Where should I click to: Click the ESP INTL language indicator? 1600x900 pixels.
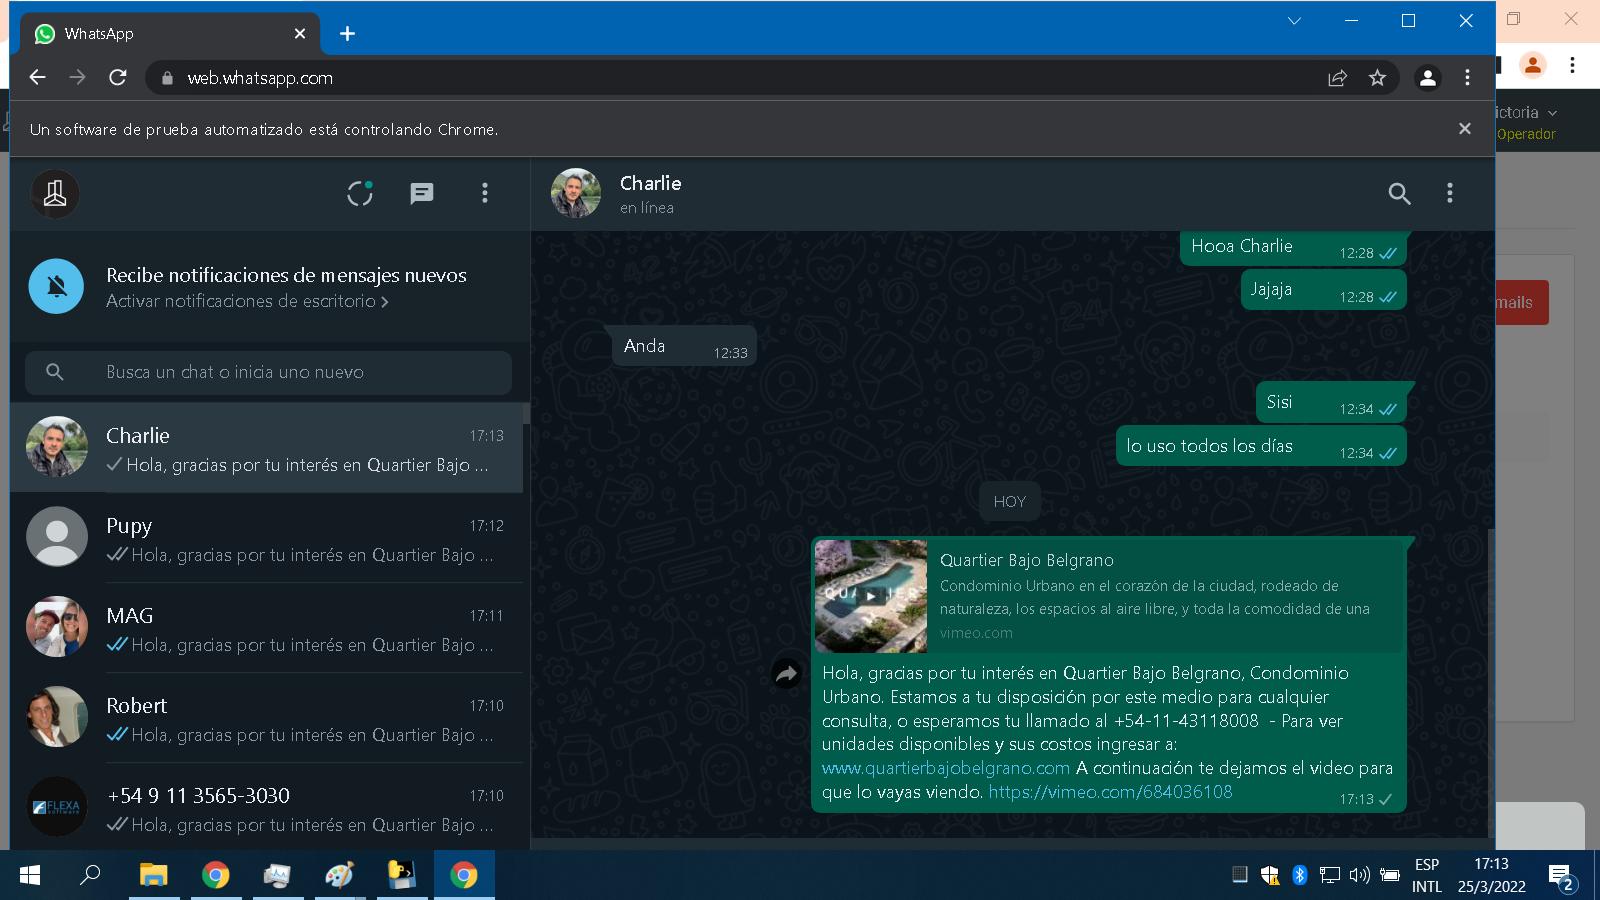click(x=1427, y=875)
